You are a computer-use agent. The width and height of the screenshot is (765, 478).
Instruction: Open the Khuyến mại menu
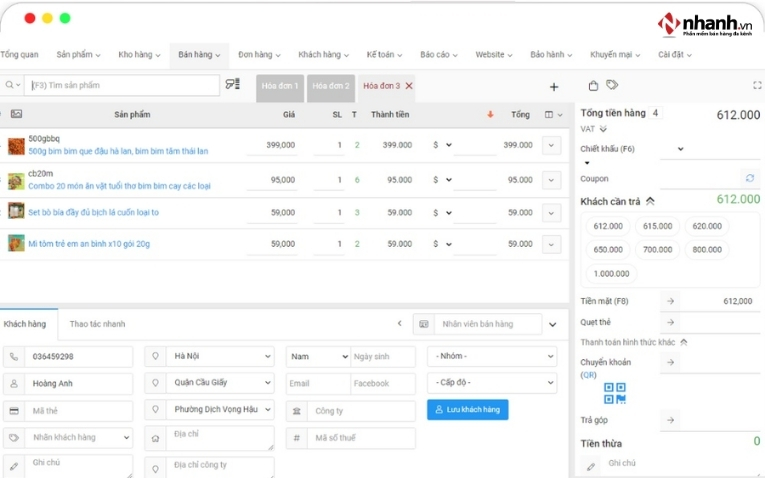[615, 55]
